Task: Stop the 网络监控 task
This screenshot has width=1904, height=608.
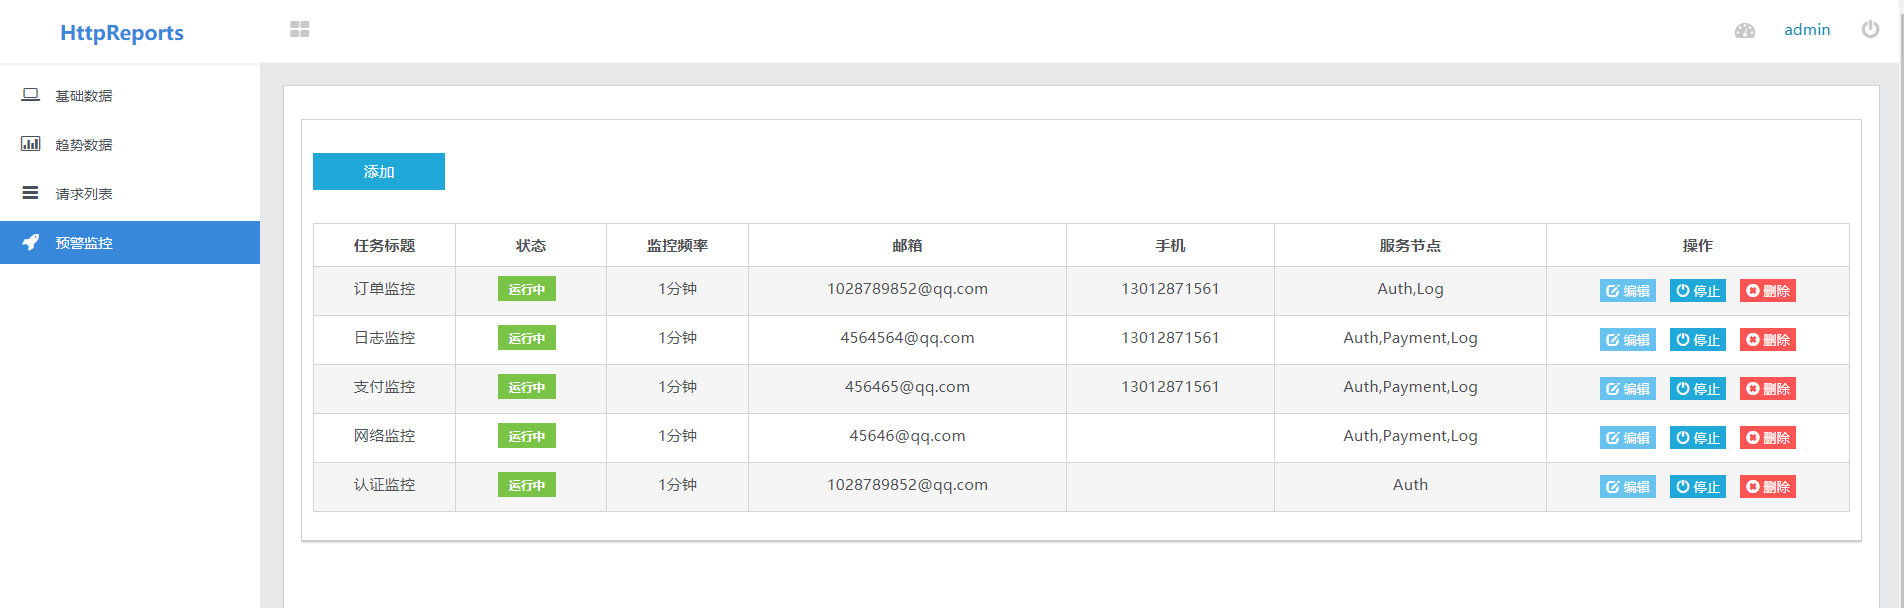Action: pyautogui.click(x=1698, y=438)
